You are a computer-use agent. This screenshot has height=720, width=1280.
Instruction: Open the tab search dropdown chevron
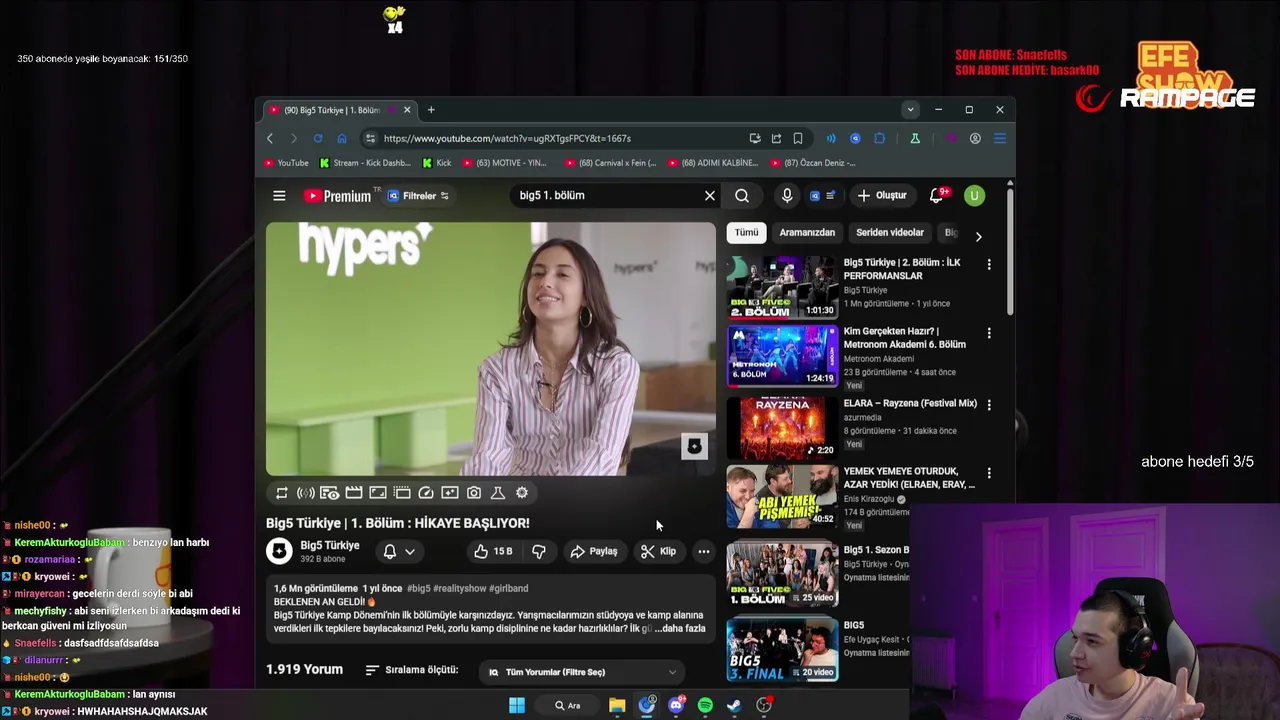coord(910,110)
